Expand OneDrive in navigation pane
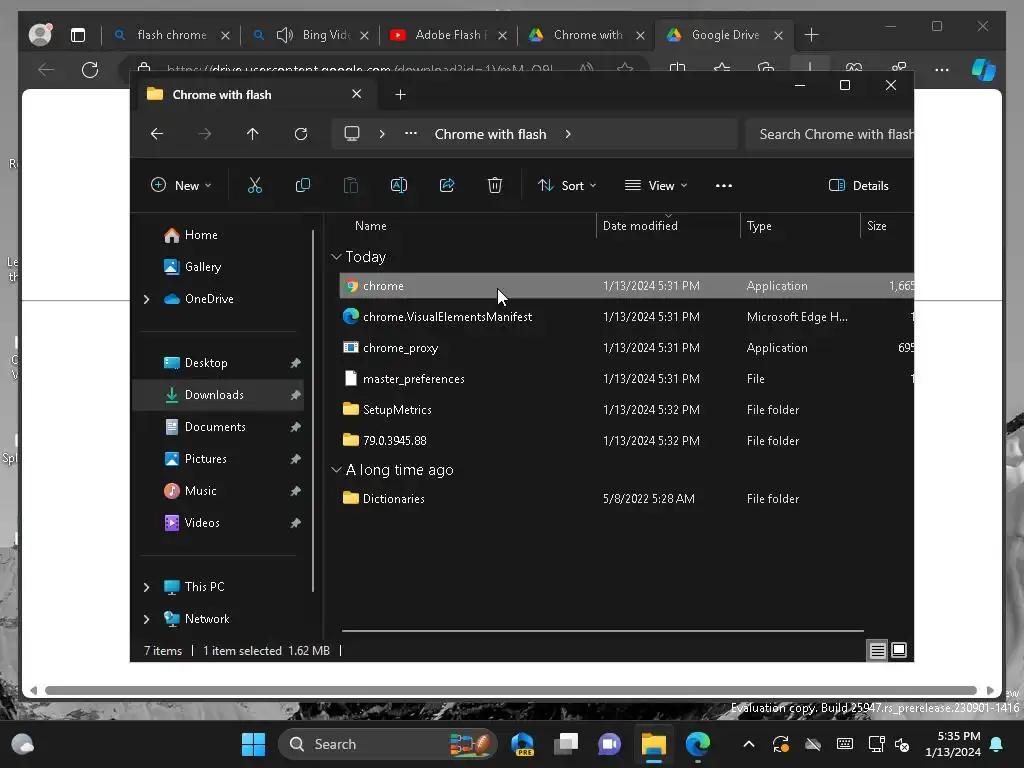 [146, 299]
